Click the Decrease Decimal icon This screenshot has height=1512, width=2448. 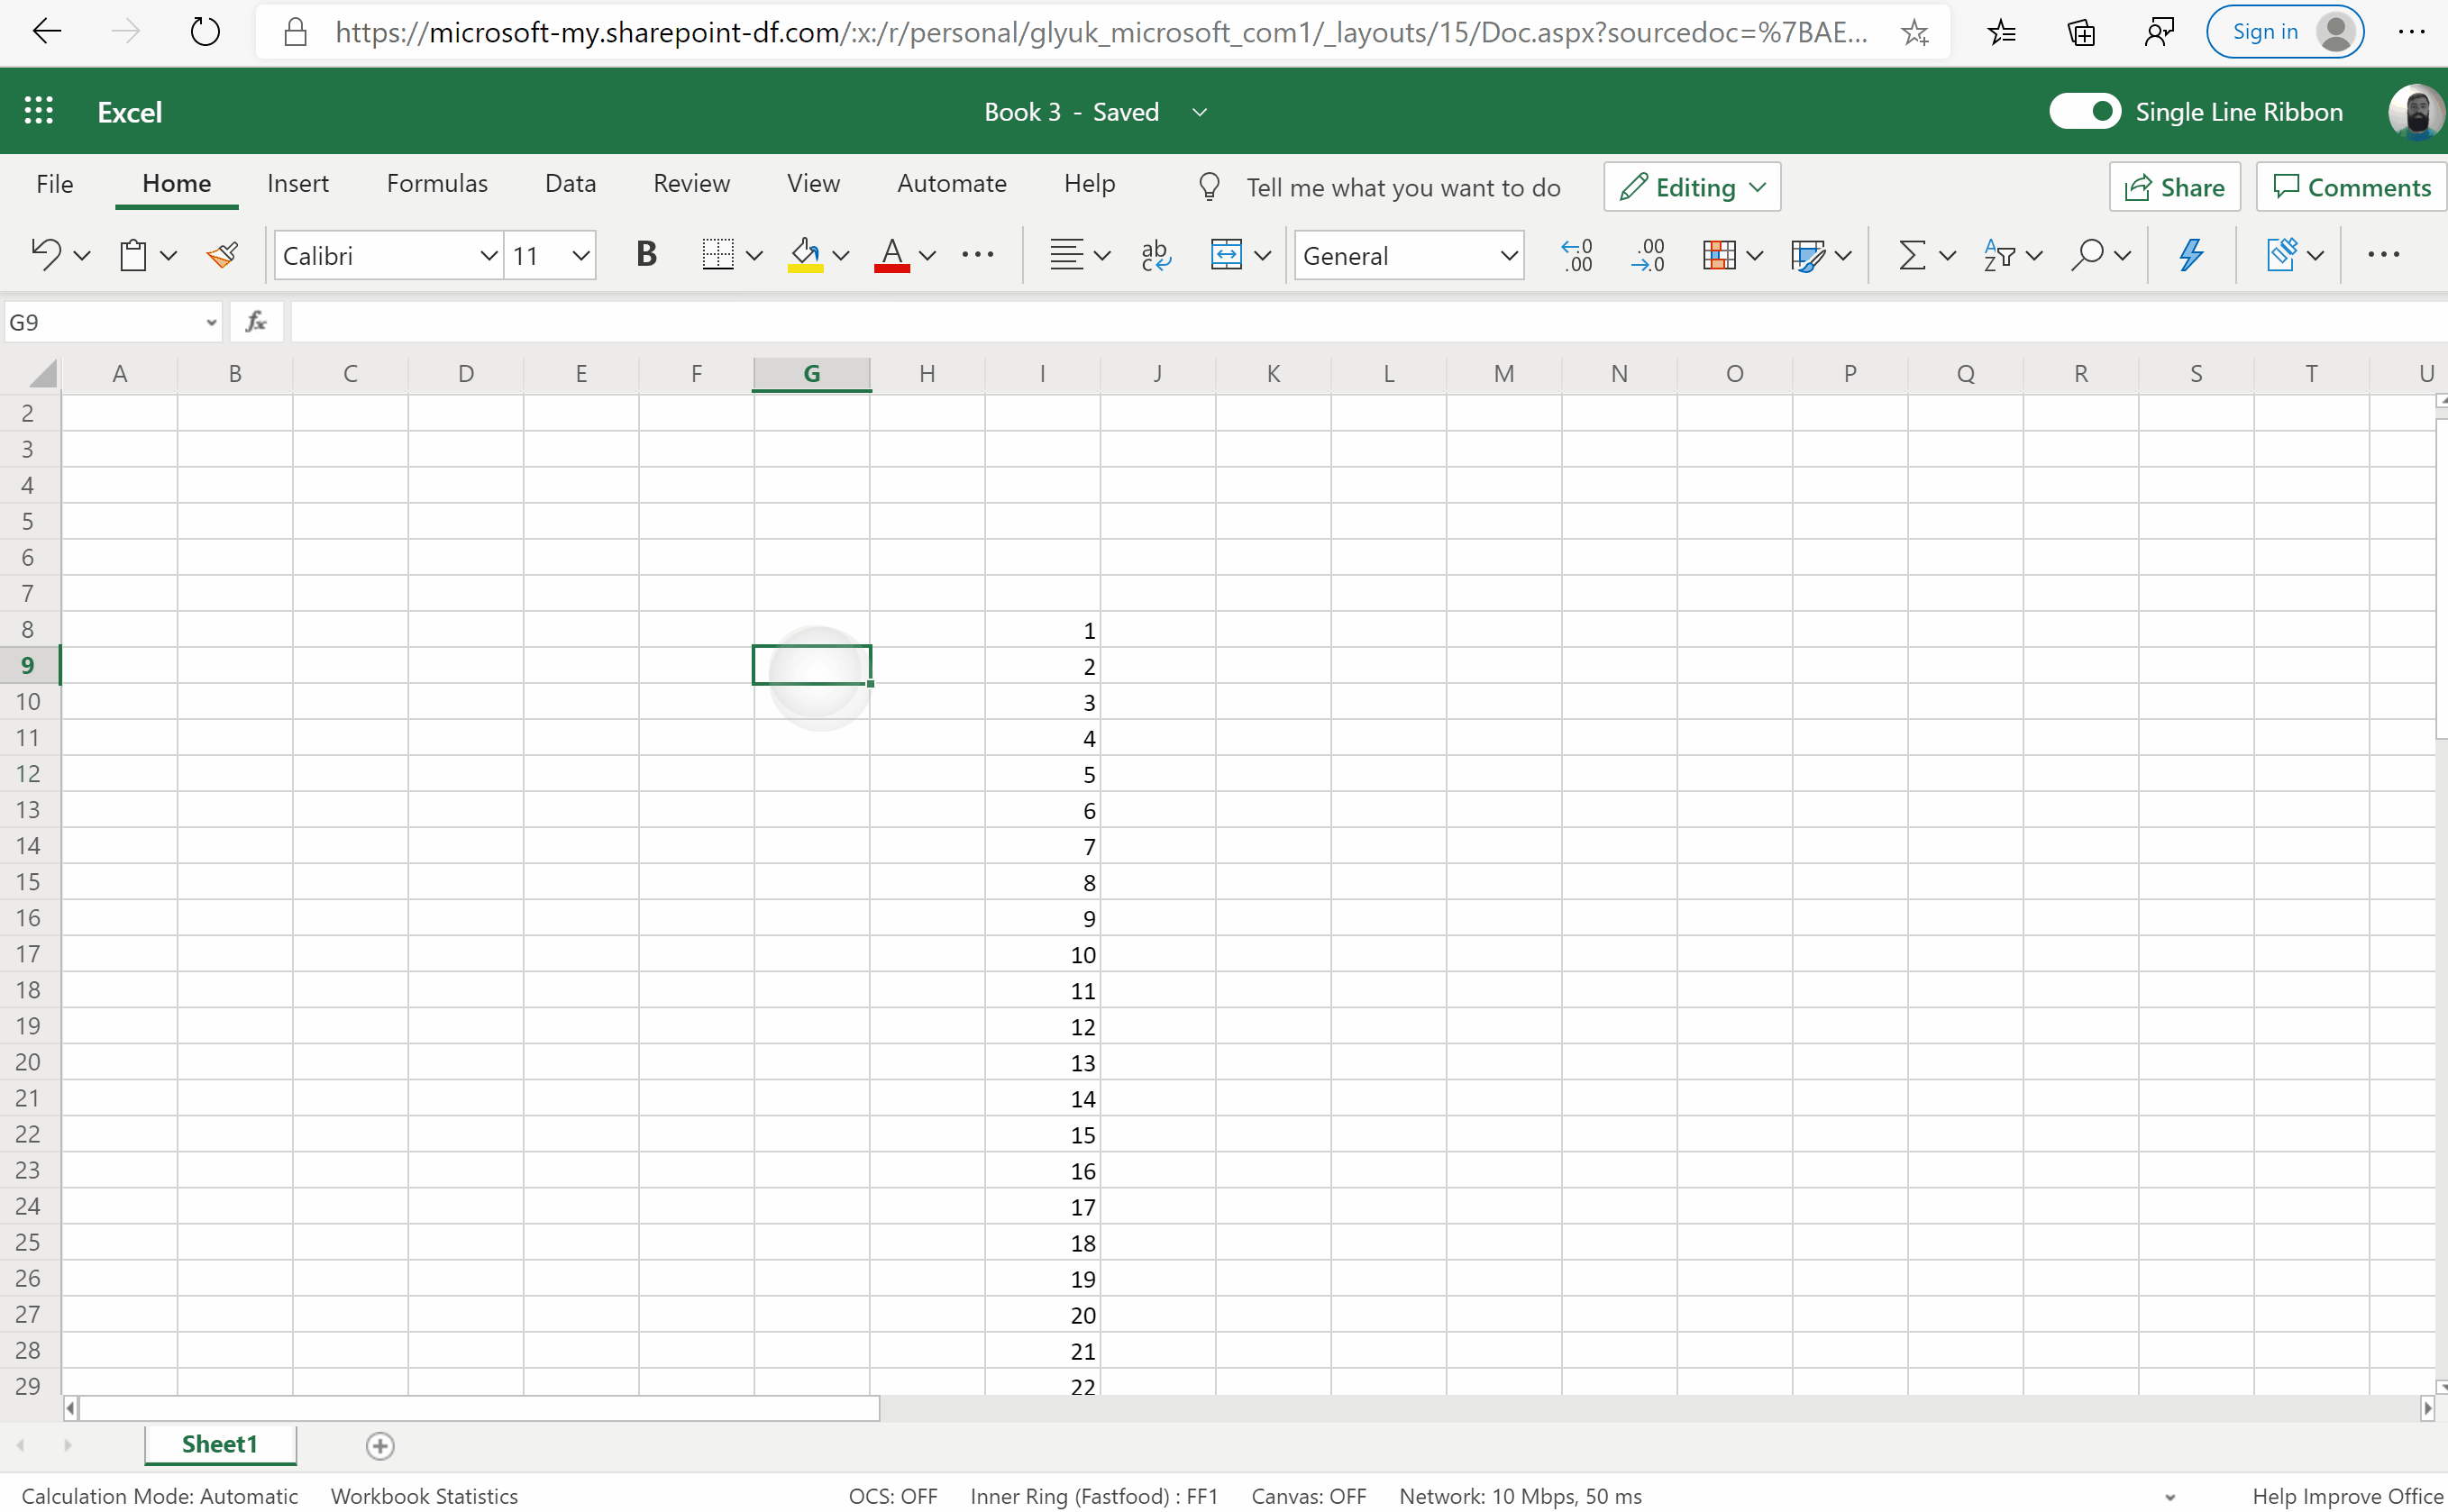pos(1646,255)
